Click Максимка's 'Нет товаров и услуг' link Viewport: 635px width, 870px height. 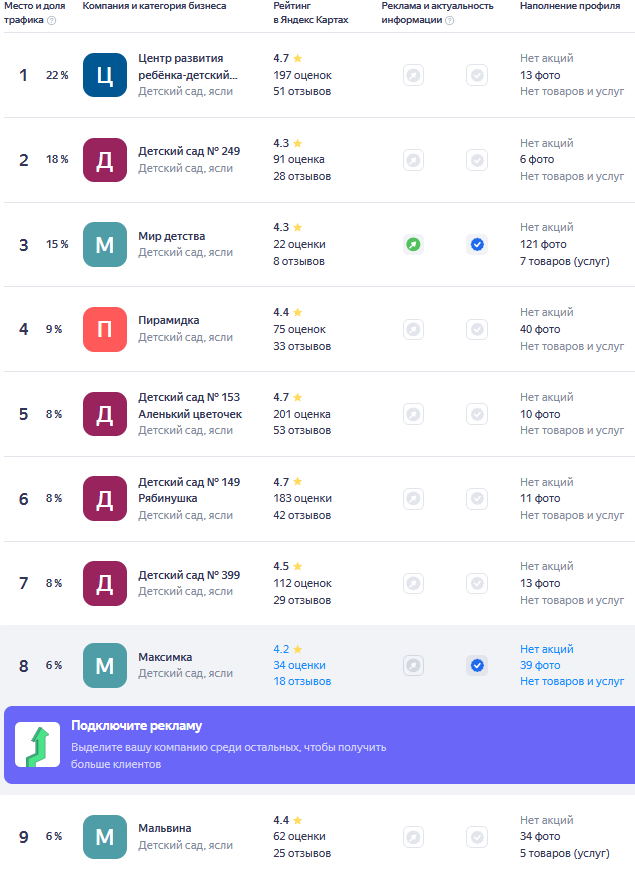click(x=572, y=681)
